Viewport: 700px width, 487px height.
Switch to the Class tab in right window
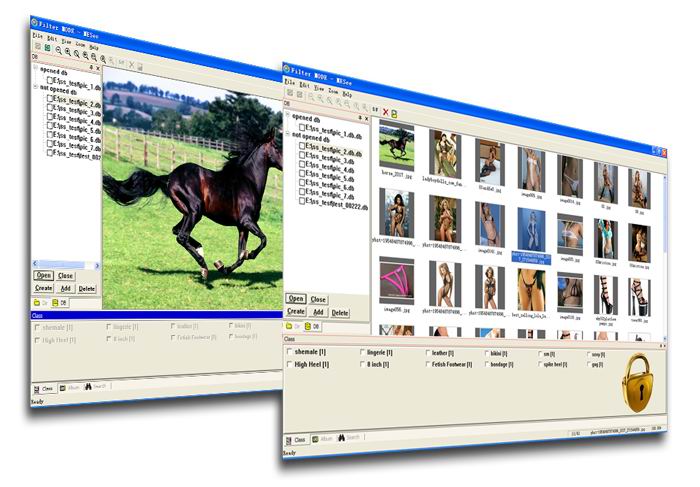(x=295, y=440)
